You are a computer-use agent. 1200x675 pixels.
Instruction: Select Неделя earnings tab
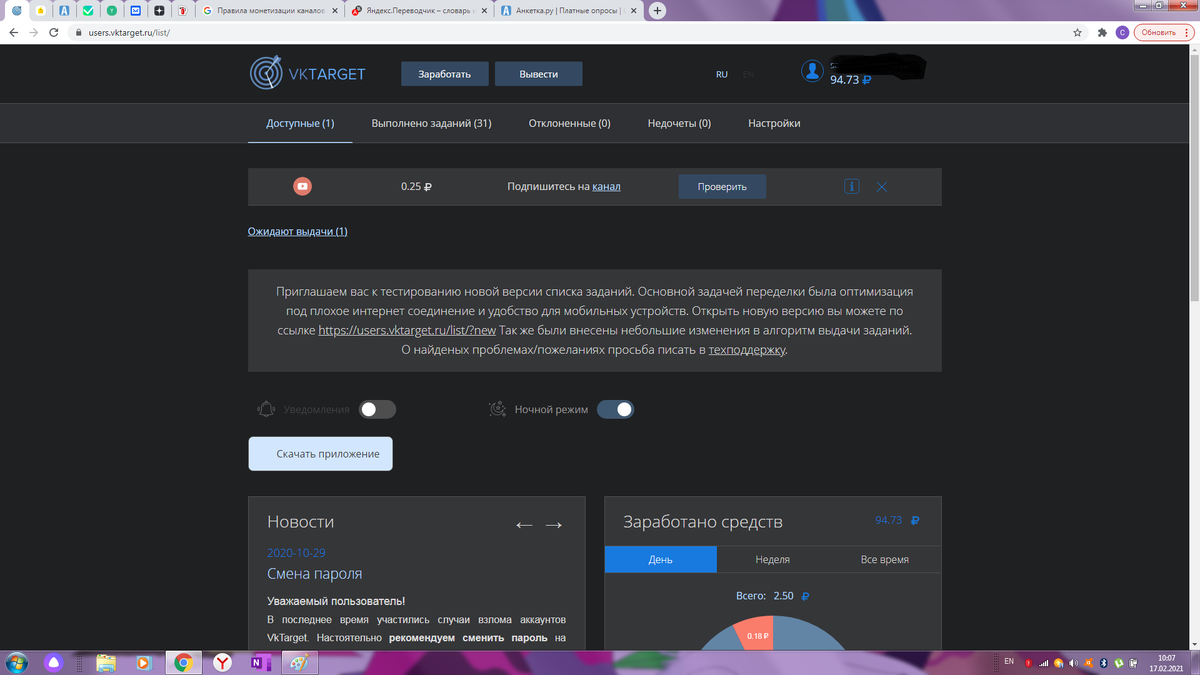773,559
